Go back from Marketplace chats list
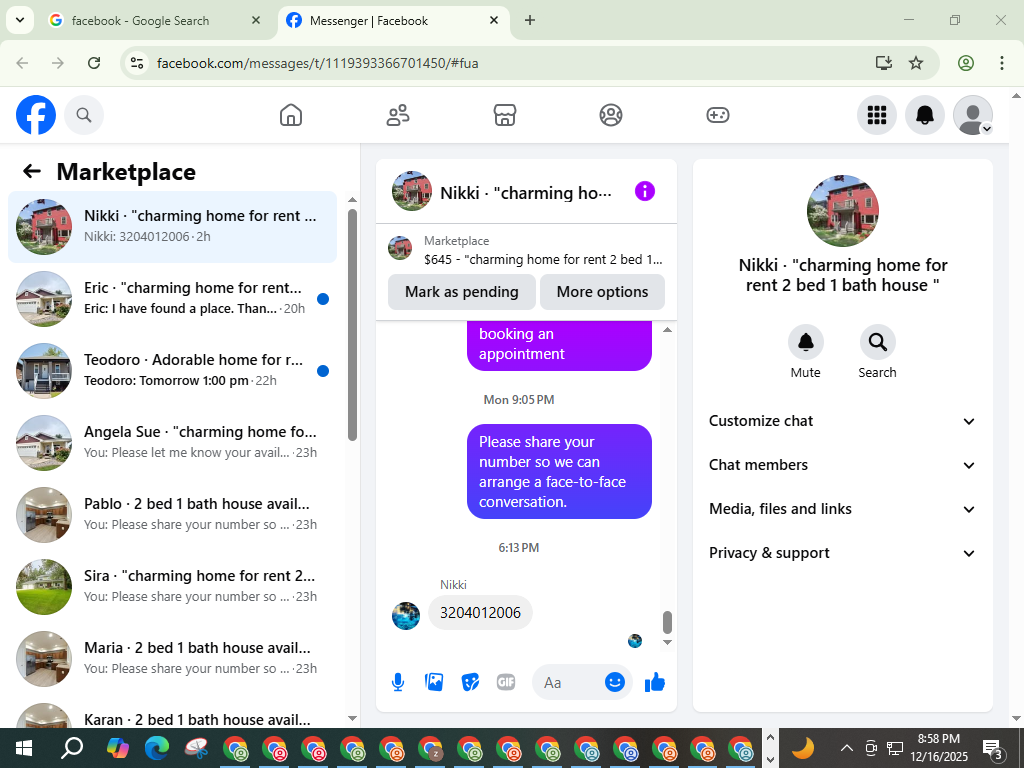 (31, 171)
